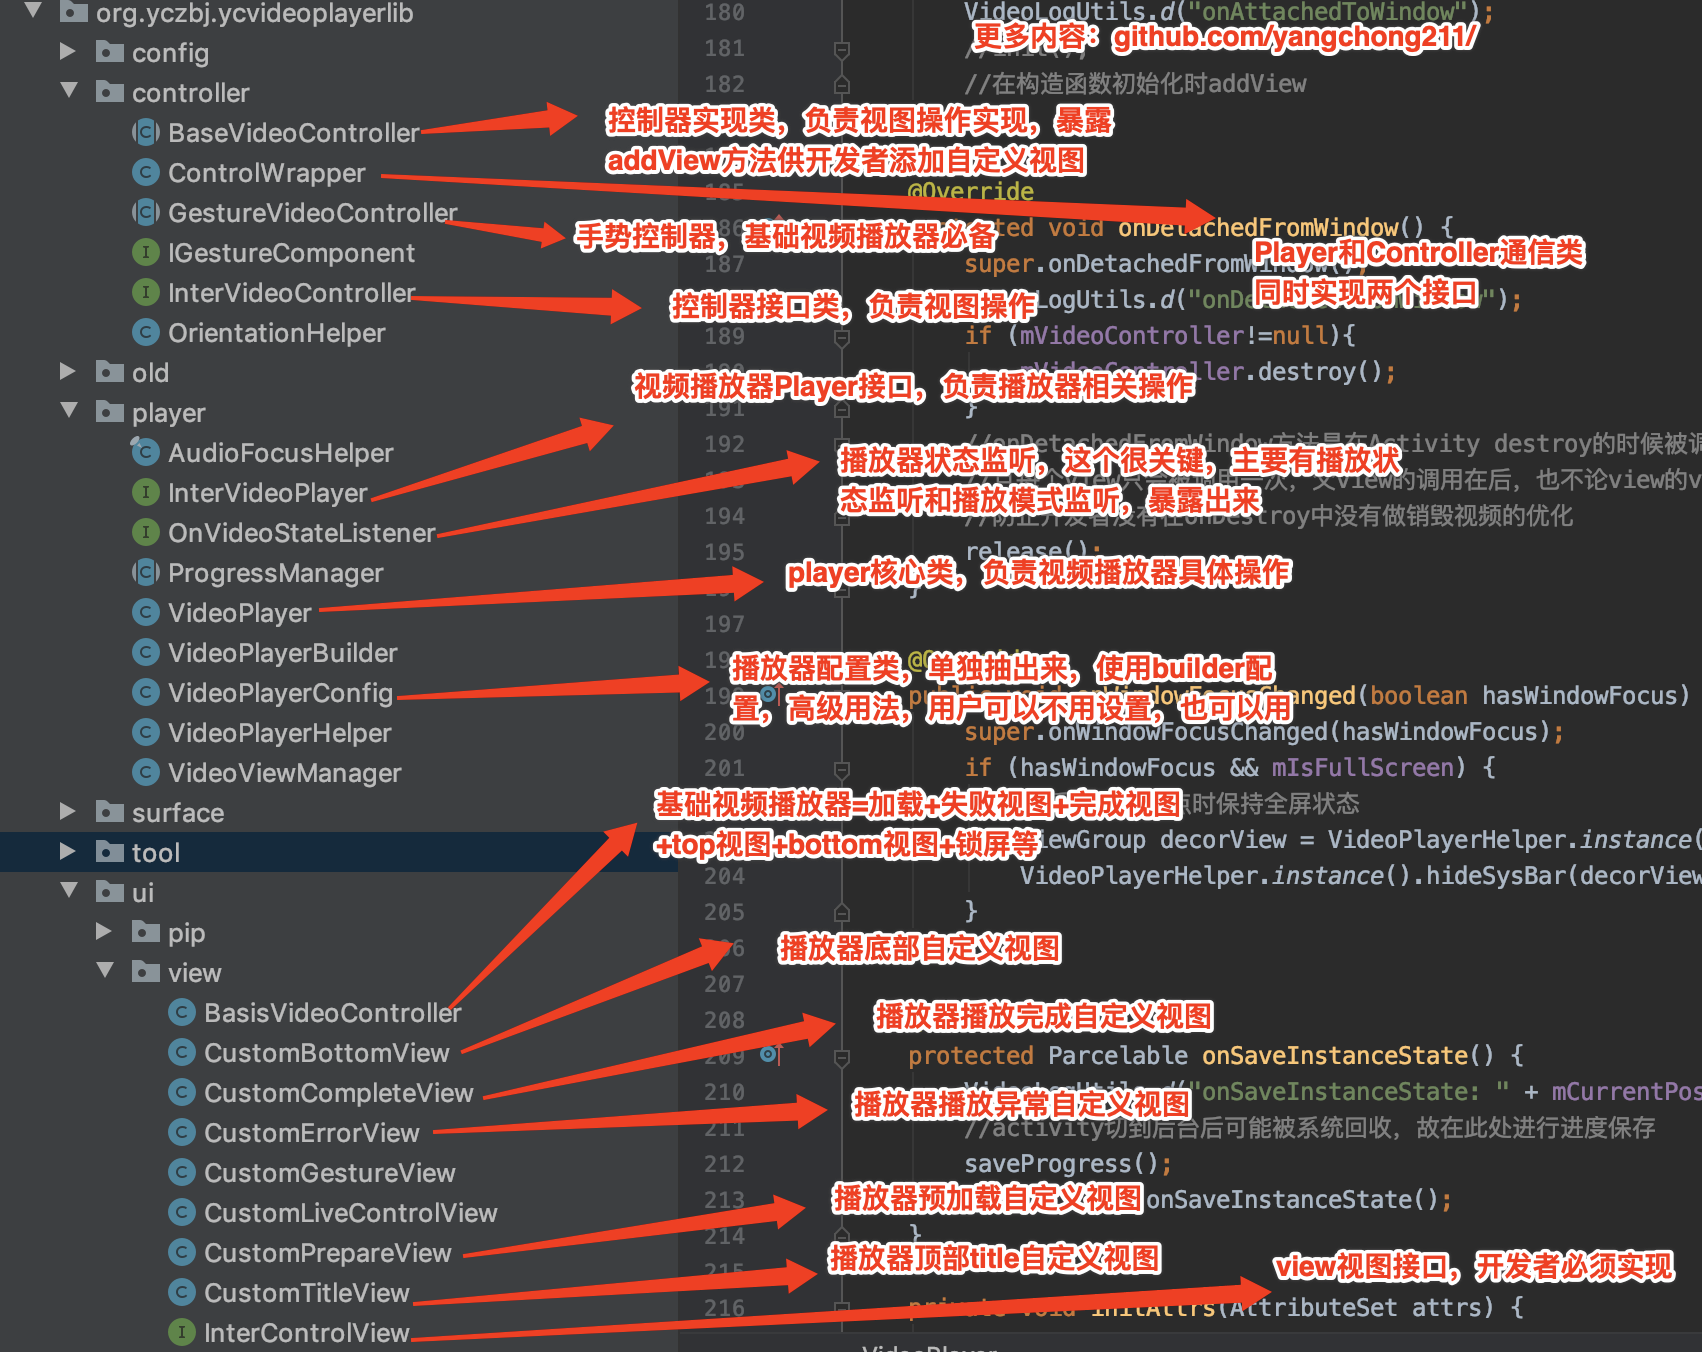This screenshot has height=1352, width=1702.
Task: Click the OnVideoStateListener interface icon
Action: (x=146, y=532)
